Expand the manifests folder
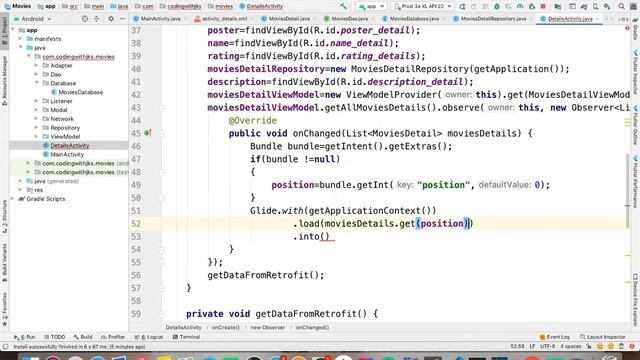The width and height of the screenshot is (640, 360). (20, 39)
